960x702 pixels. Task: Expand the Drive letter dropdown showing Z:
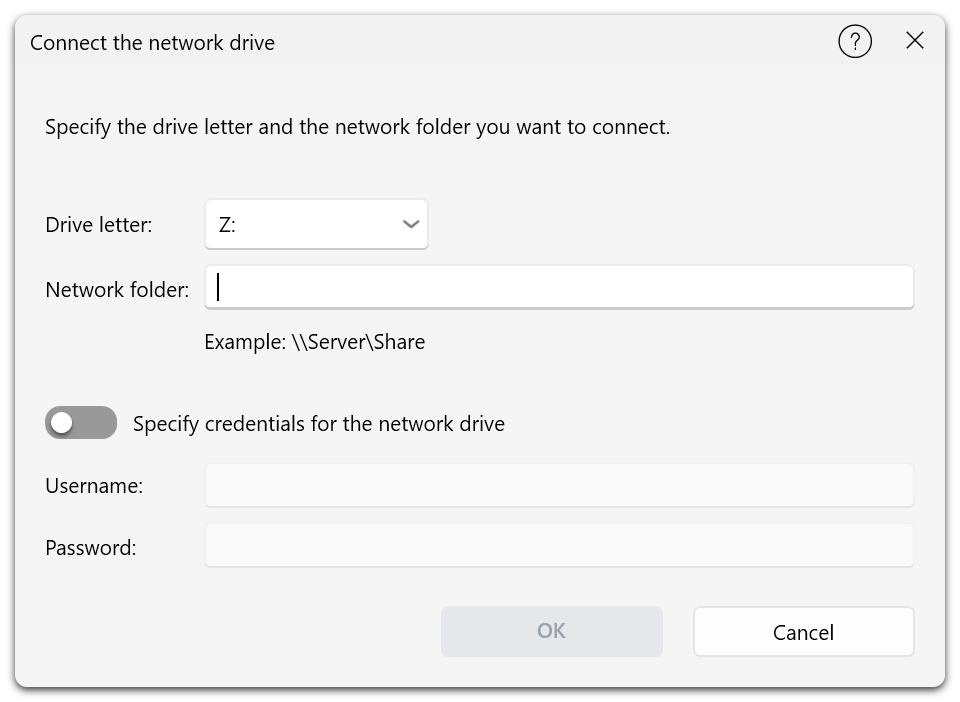point(316,224)
